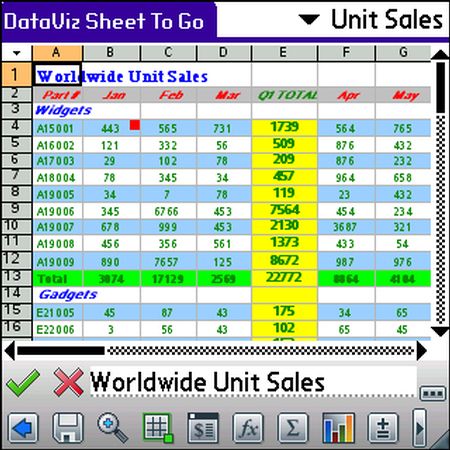The image size is (450, 450).
Task: Expand the edit line with ellipsis button
Action: (x=433, y=393)
